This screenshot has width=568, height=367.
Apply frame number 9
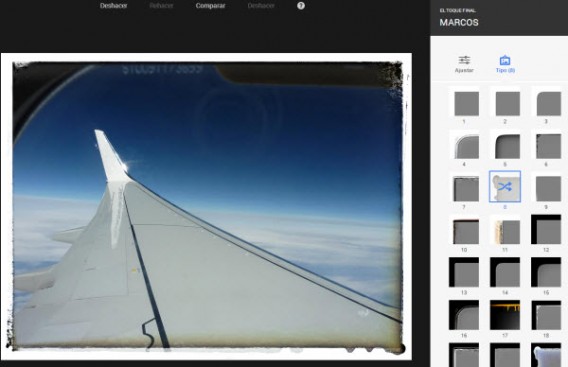546,188
